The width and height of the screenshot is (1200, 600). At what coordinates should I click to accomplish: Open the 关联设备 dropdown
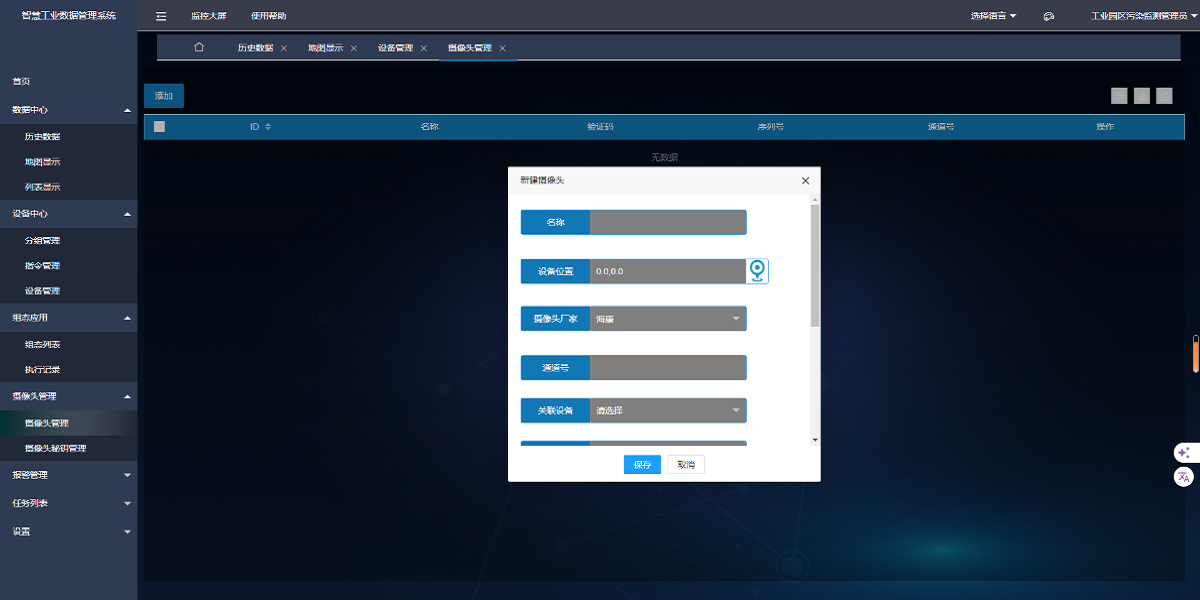coord(668,410)
